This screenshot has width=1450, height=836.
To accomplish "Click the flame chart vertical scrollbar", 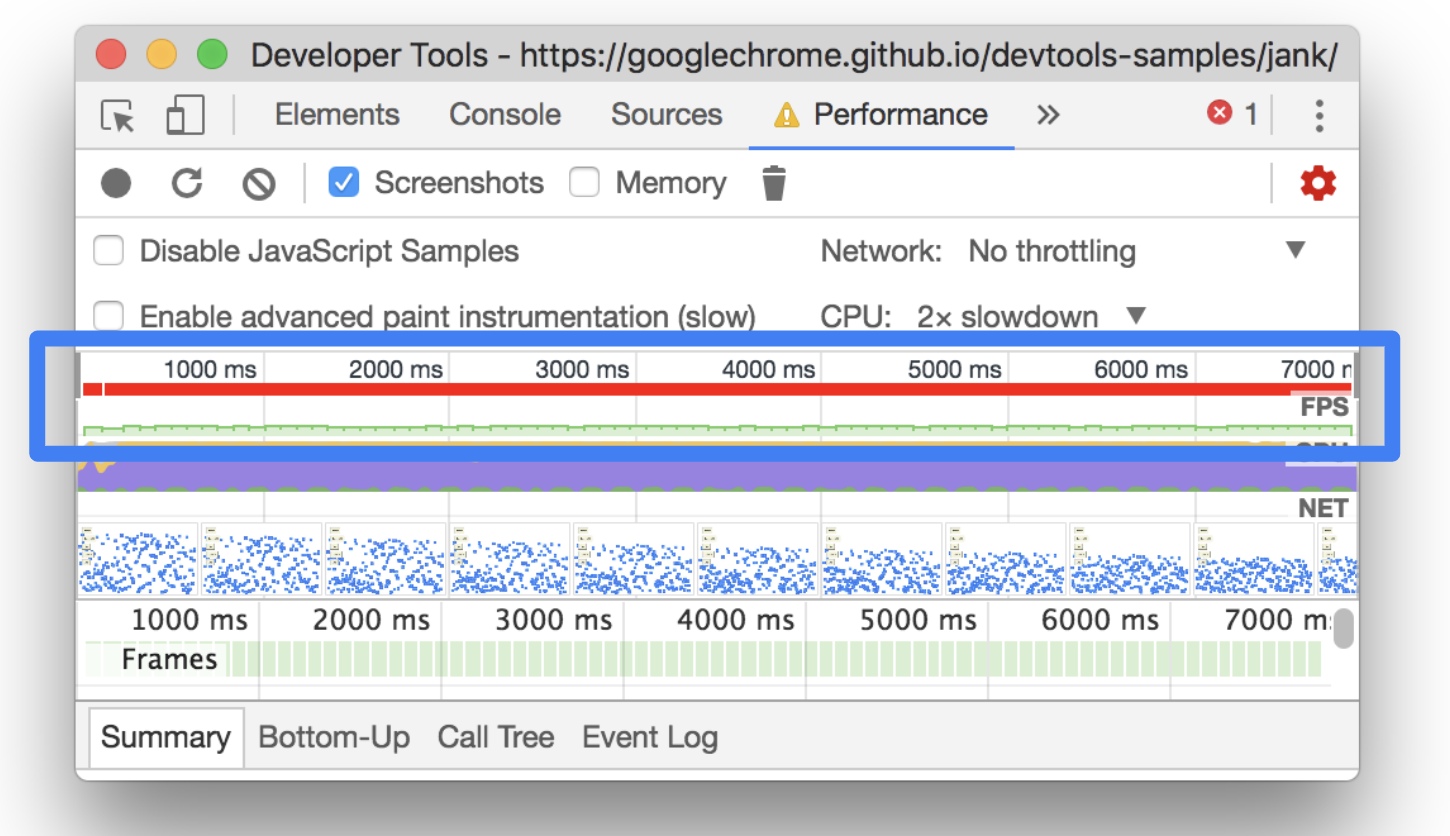I will pyautogui.click(x=1343, y=628).
